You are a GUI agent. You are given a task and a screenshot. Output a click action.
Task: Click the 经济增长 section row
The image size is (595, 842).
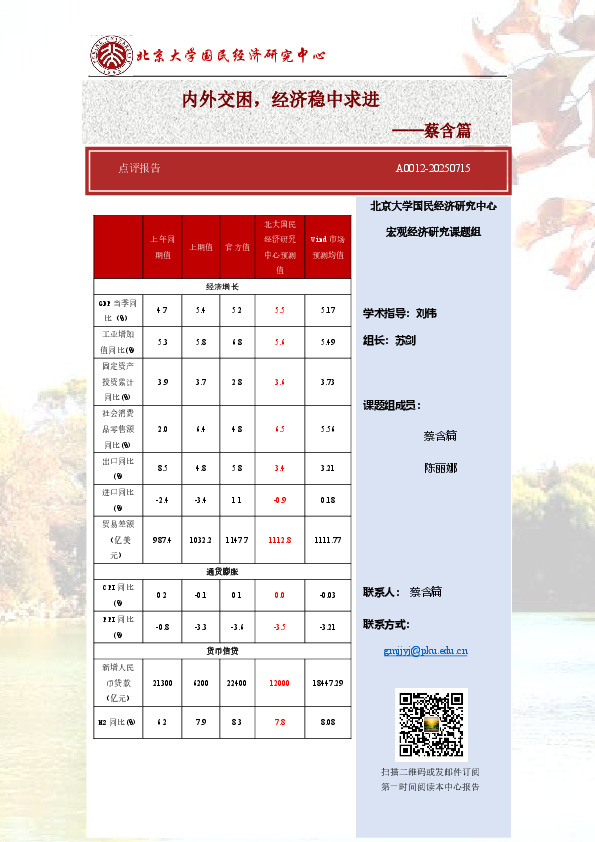[222, 287]
